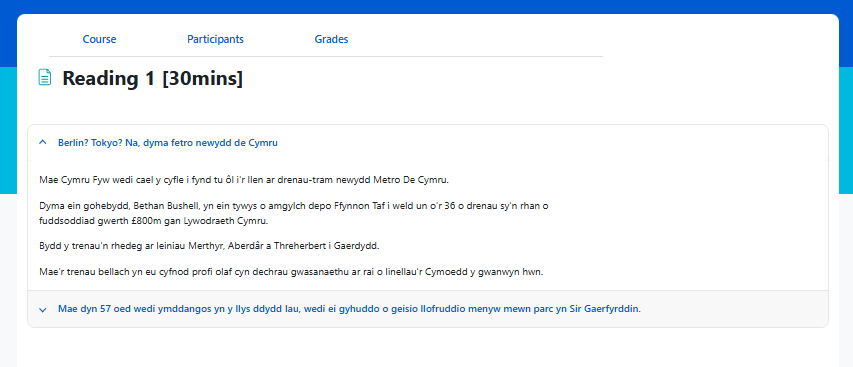The height and width of the screenshot is (367, 853).
Task: Click the paragraph starting 'Mae Cymru Fyw wedi cael'
Action: click(244, 180)
